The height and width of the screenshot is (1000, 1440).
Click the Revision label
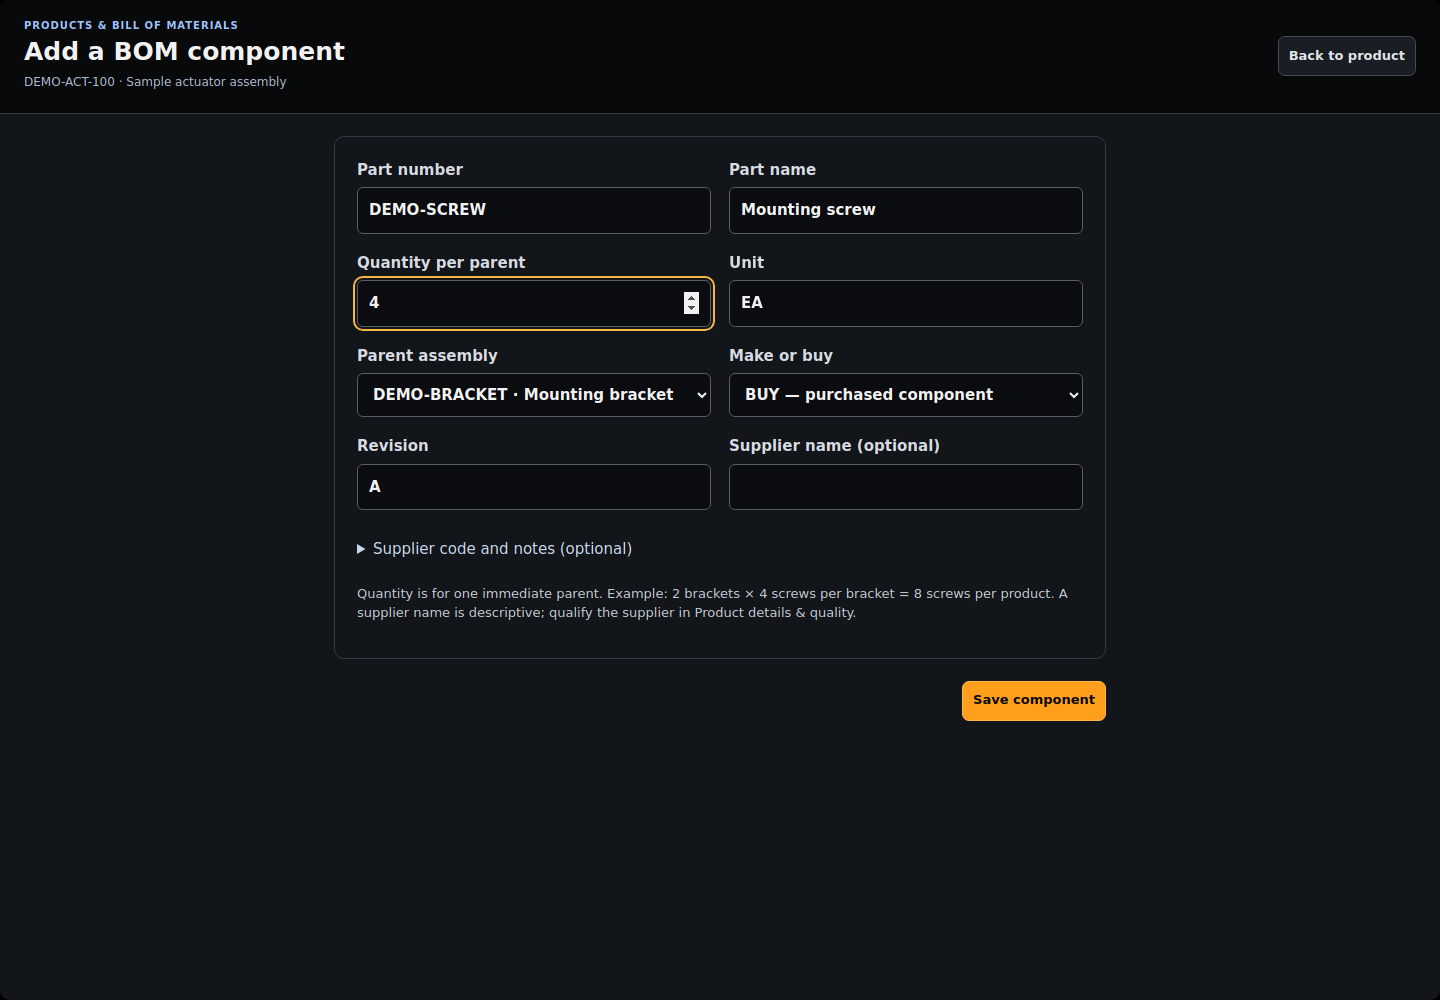click(x=392, y=446)
